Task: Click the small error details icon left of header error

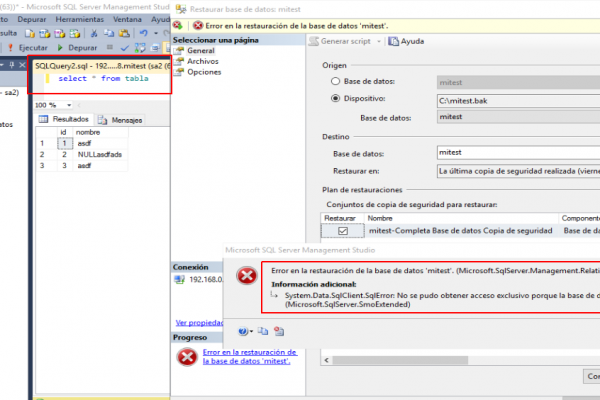Action: 177,26
